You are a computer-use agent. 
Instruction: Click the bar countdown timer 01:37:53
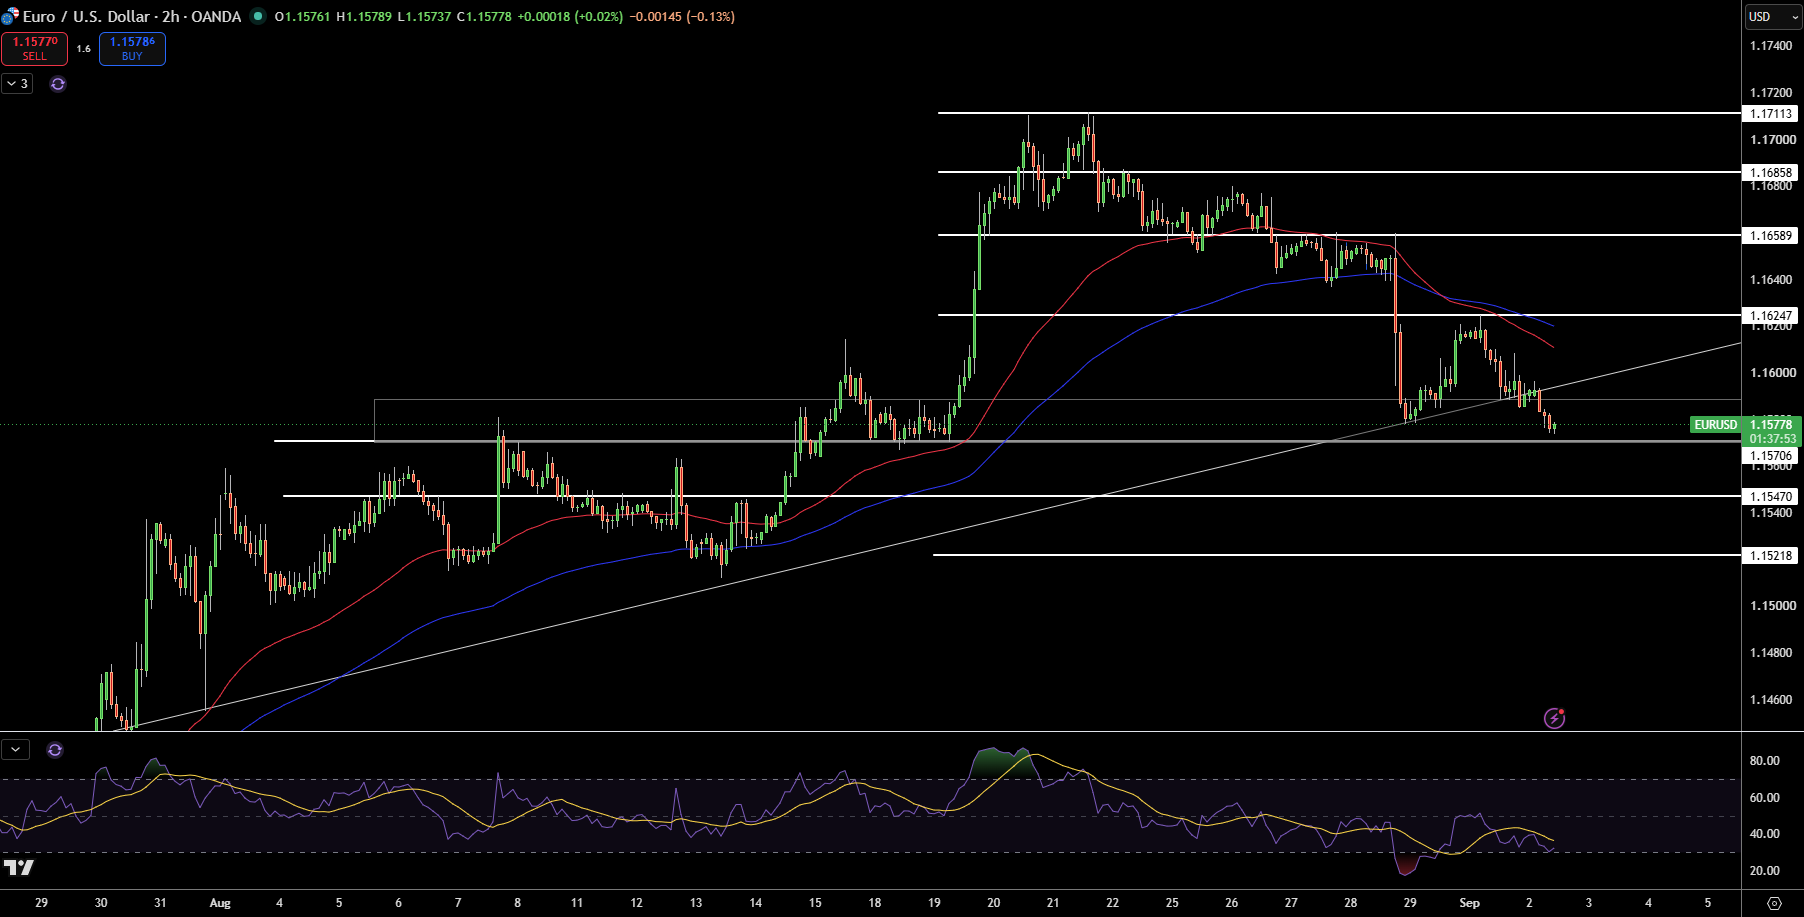(1773, 439)
